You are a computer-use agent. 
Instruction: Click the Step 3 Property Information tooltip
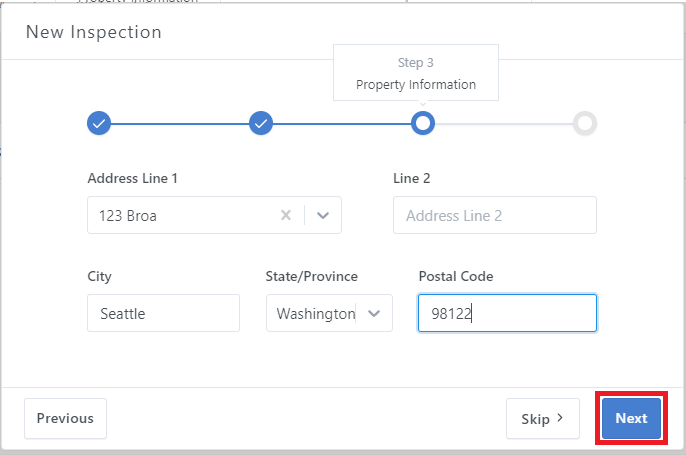click(416, 73)
